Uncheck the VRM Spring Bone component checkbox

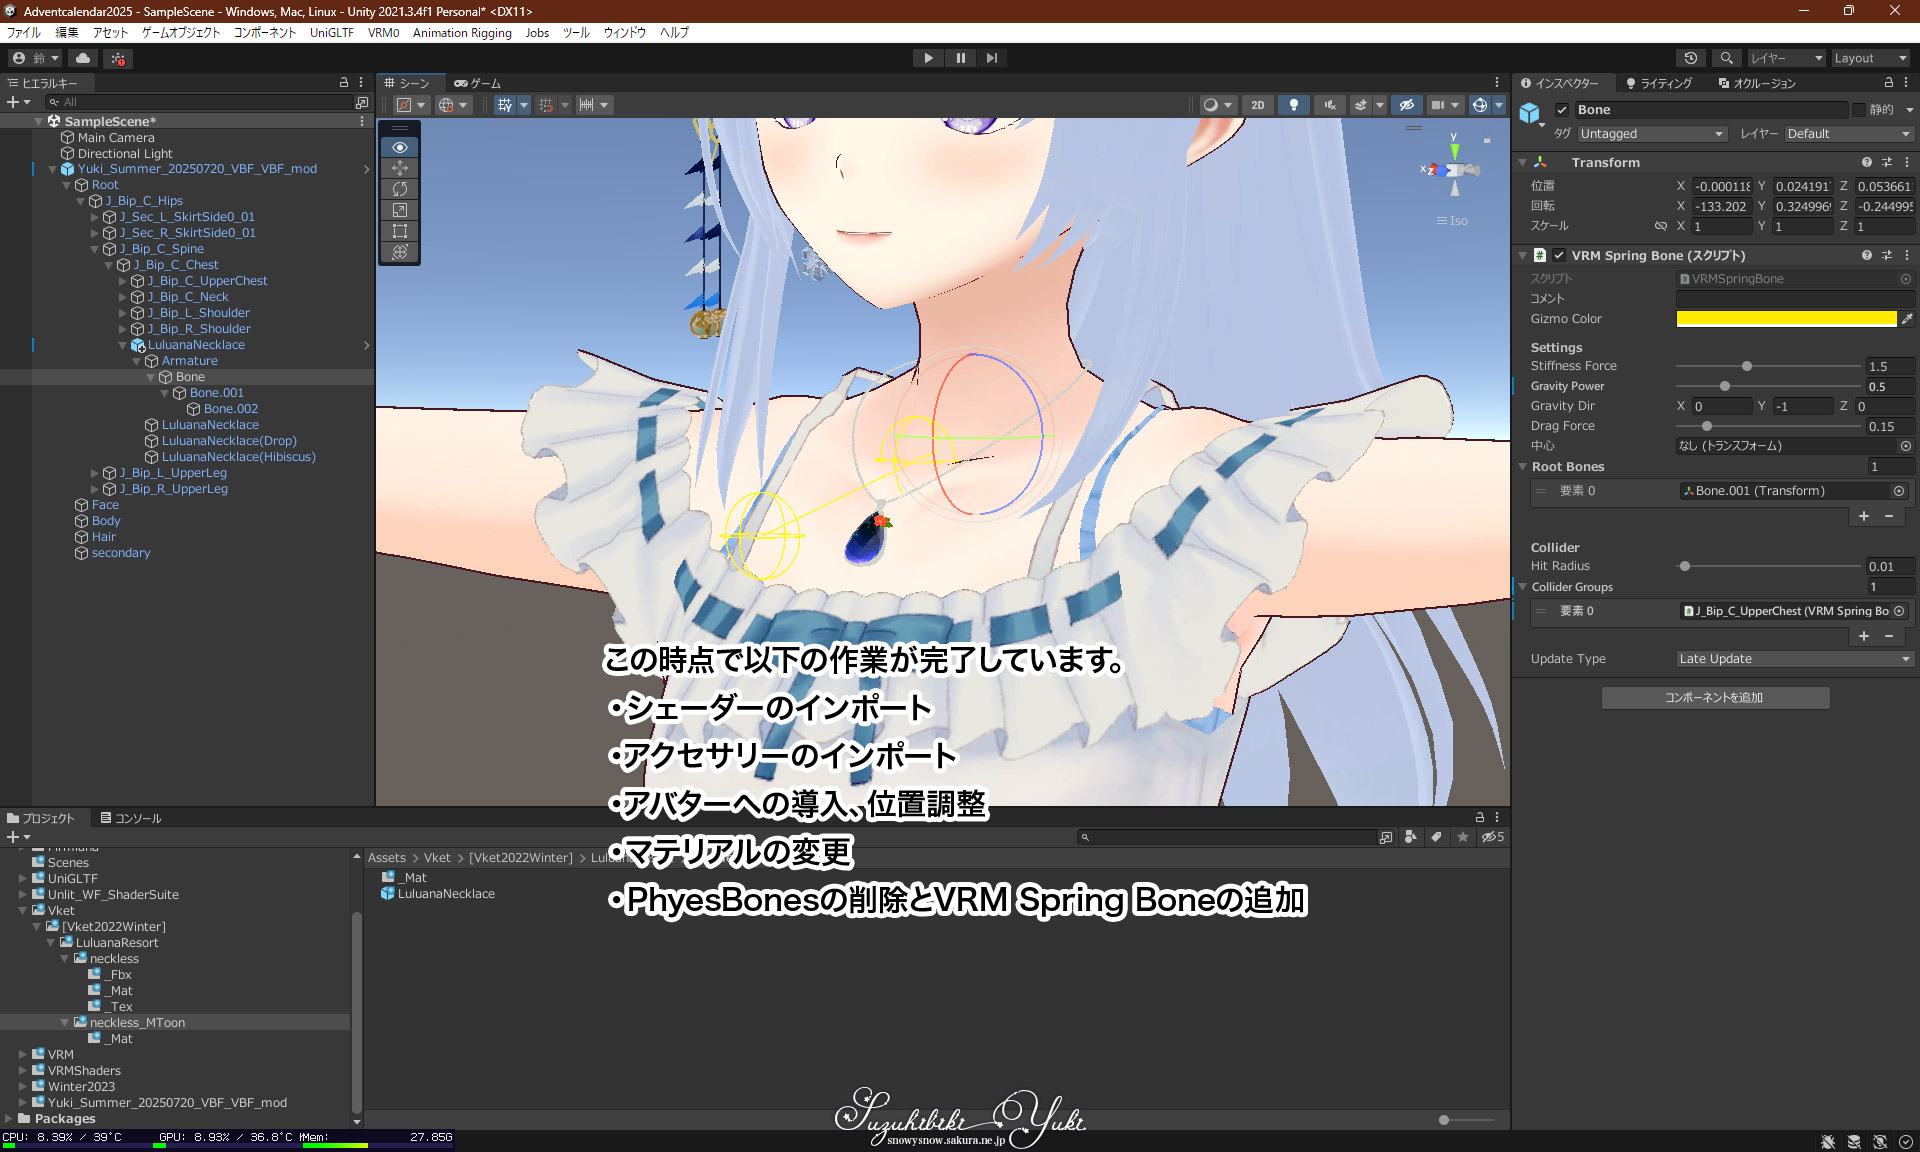1559,256
